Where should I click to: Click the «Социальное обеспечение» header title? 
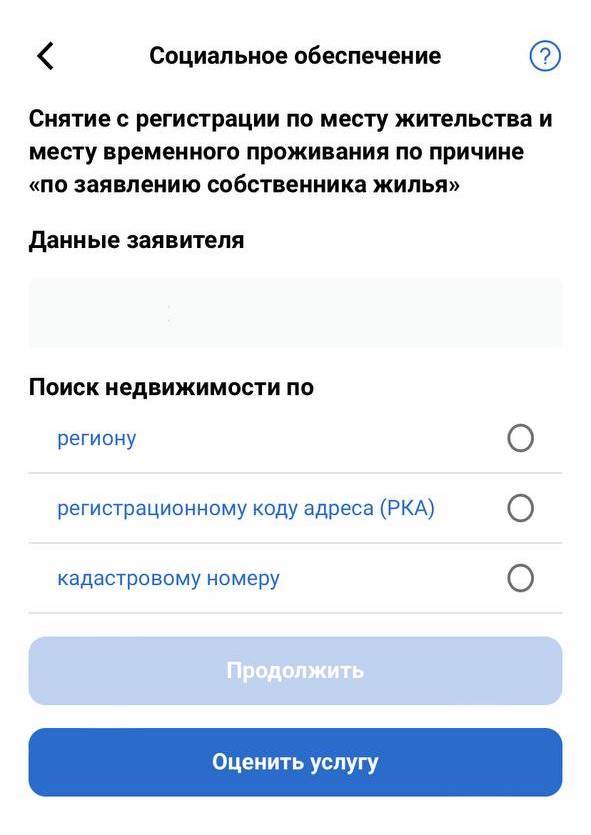(295, 56)
